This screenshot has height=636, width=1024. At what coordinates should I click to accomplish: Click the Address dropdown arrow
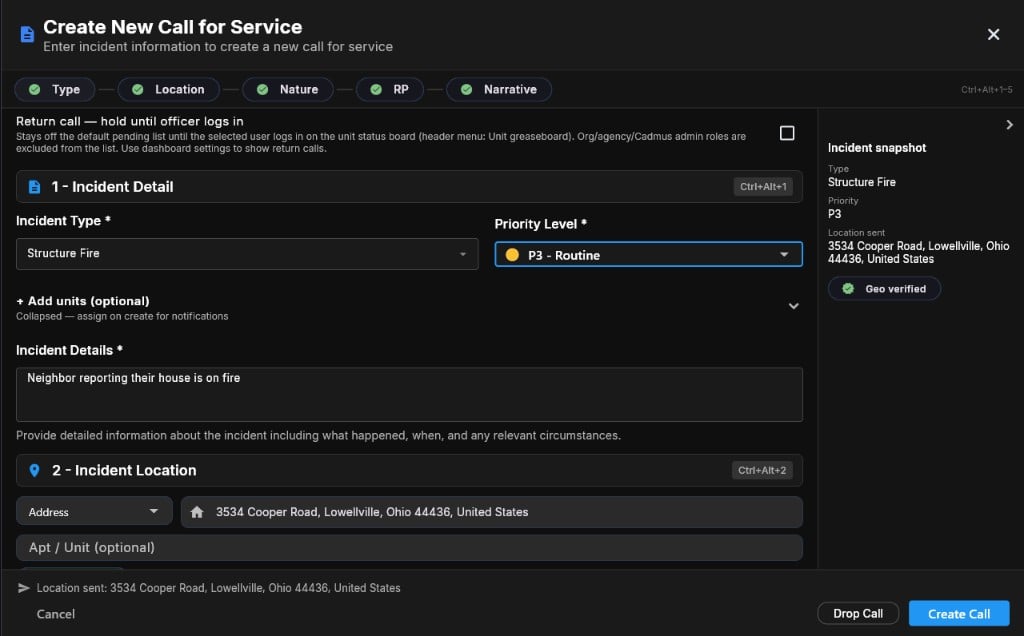tap(153, 511)
